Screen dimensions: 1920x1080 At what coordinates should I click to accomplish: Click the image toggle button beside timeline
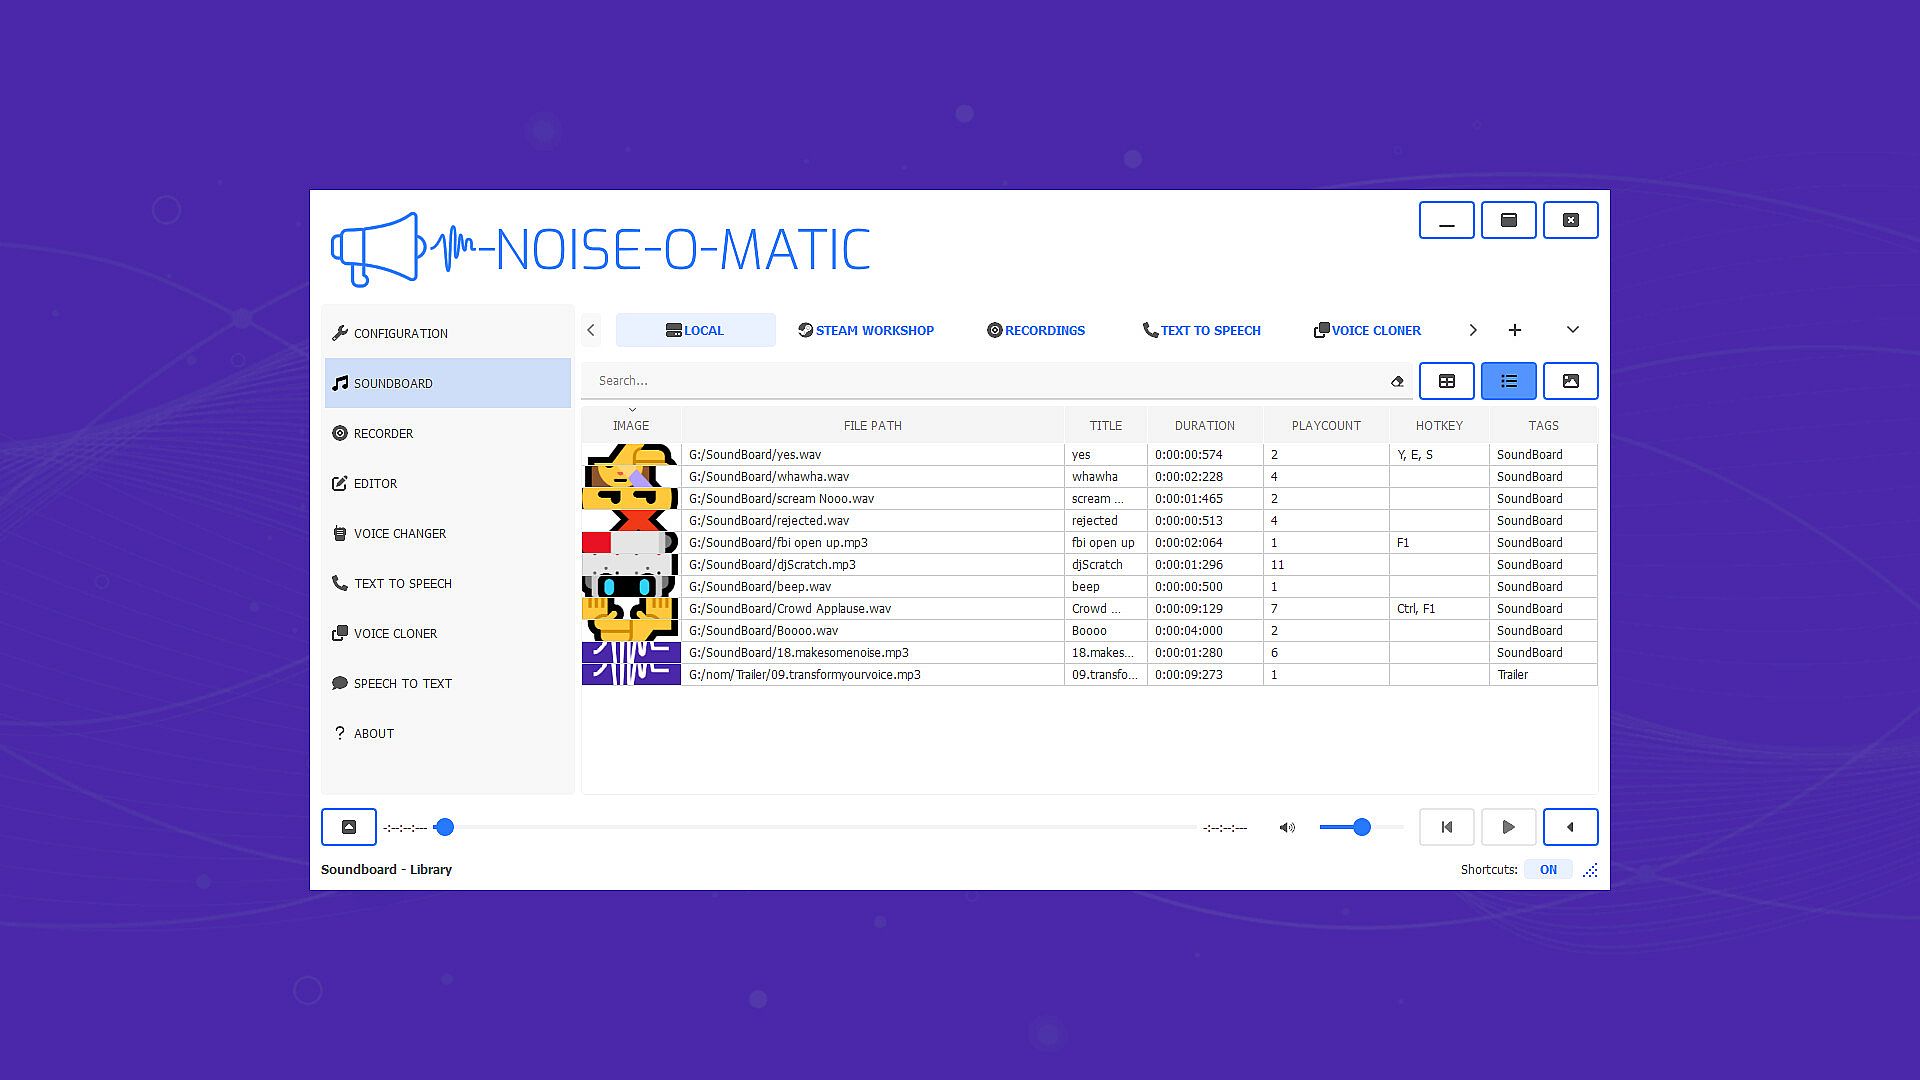(349, 828)
